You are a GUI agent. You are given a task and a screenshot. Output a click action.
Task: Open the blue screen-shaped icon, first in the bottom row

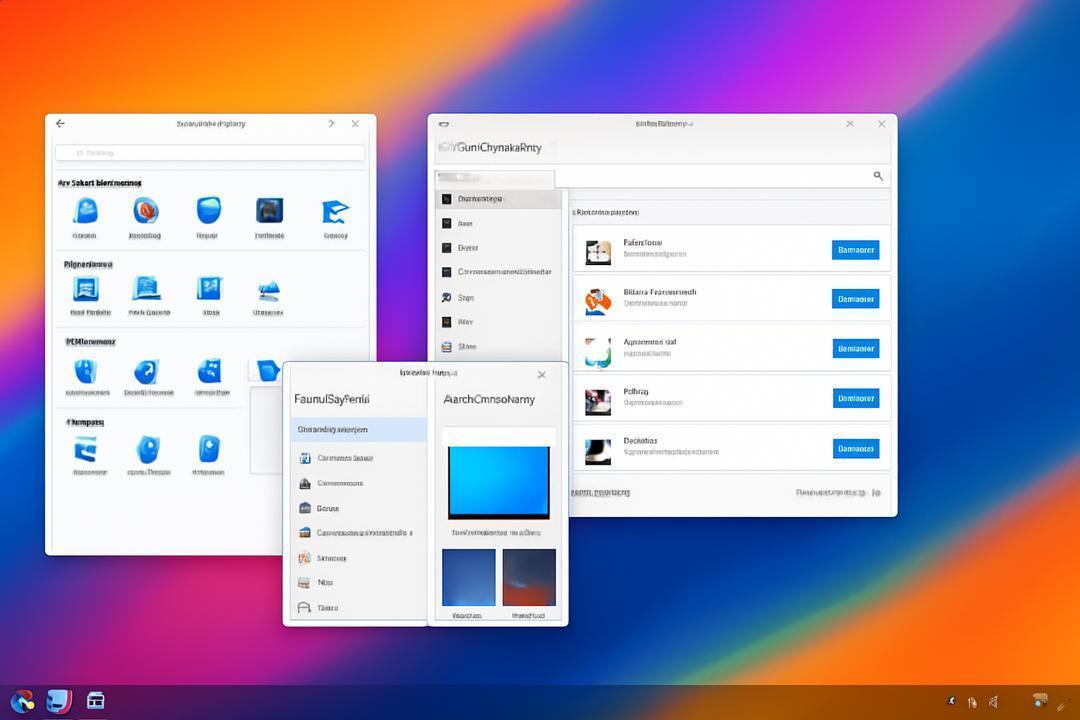tap(86, 450)
